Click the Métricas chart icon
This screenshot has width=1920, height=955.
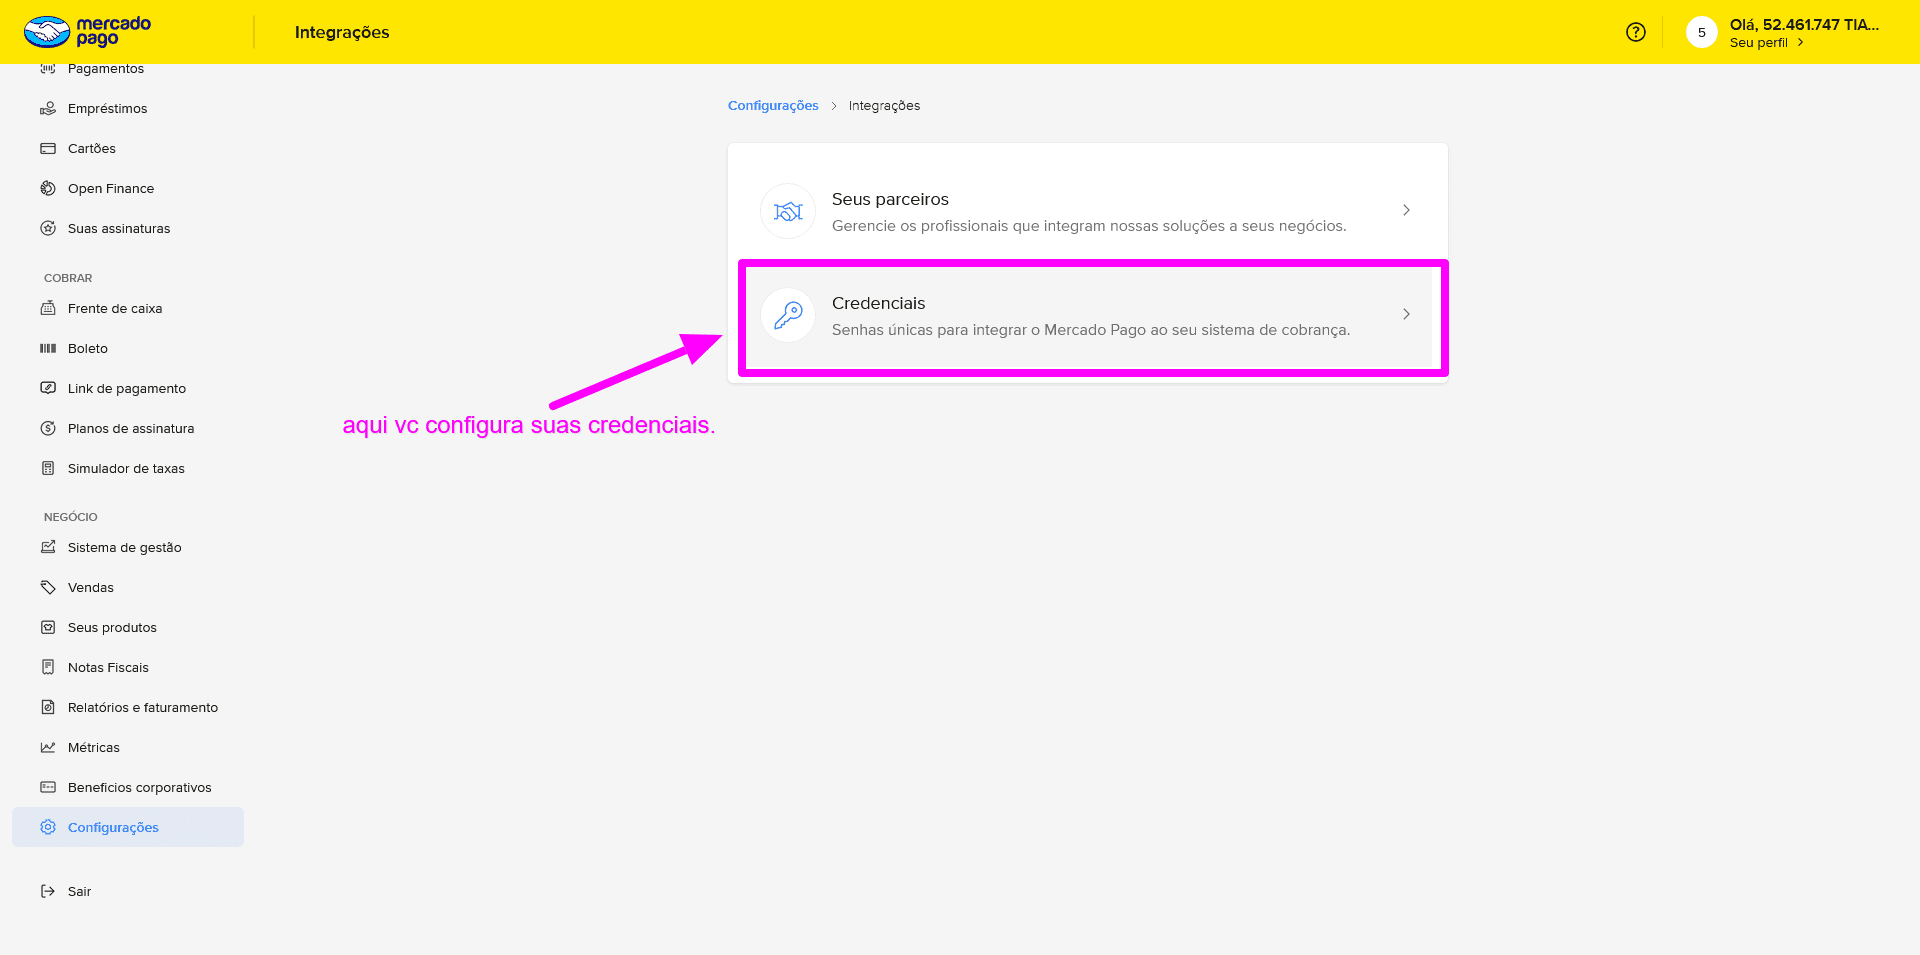(48, 747)
